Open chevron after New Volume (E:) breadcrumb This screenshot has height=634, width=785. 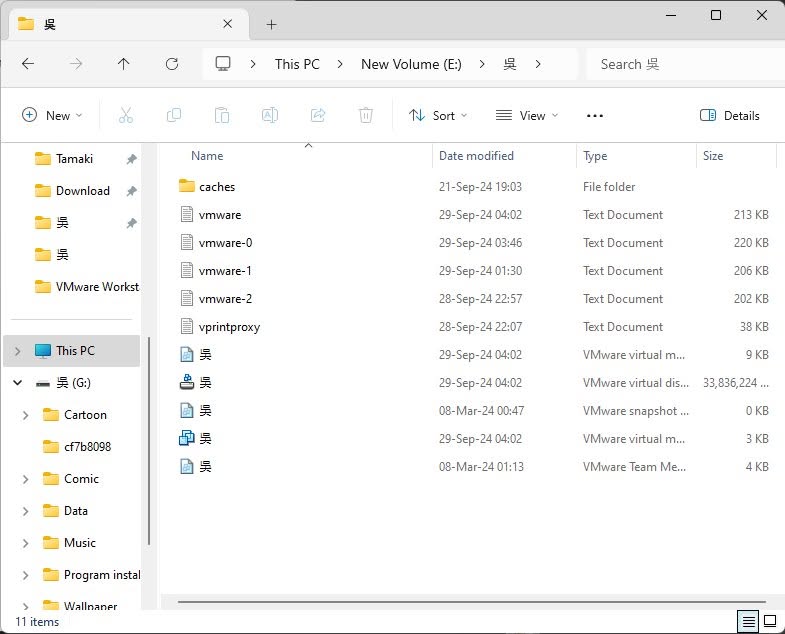tap(482, 64)
